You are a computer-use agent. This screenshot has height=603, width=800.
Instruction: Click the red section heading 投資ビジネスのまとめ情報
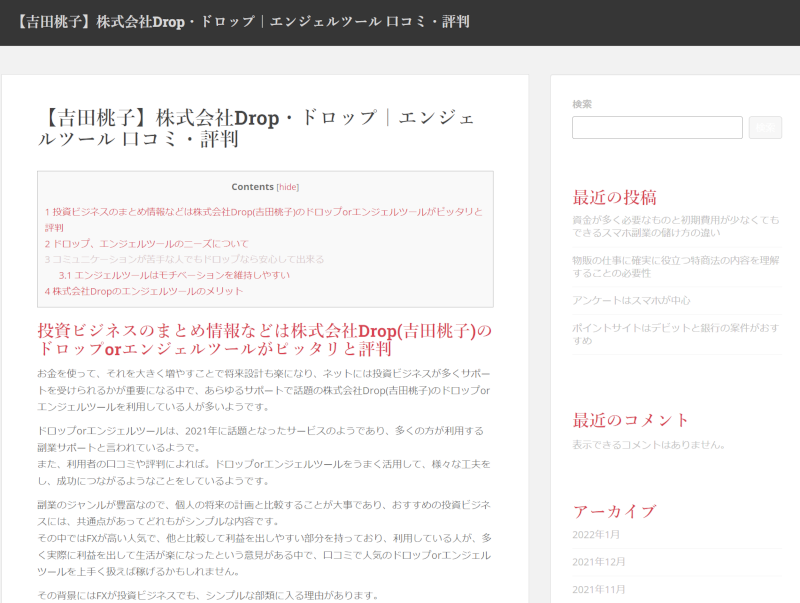click(x=265, y=340)
